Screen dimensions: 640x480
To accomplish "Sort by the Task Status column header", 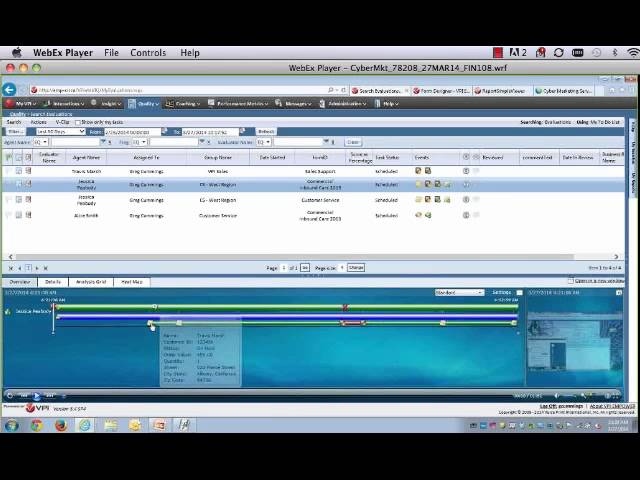I will (x=387, y=157).
